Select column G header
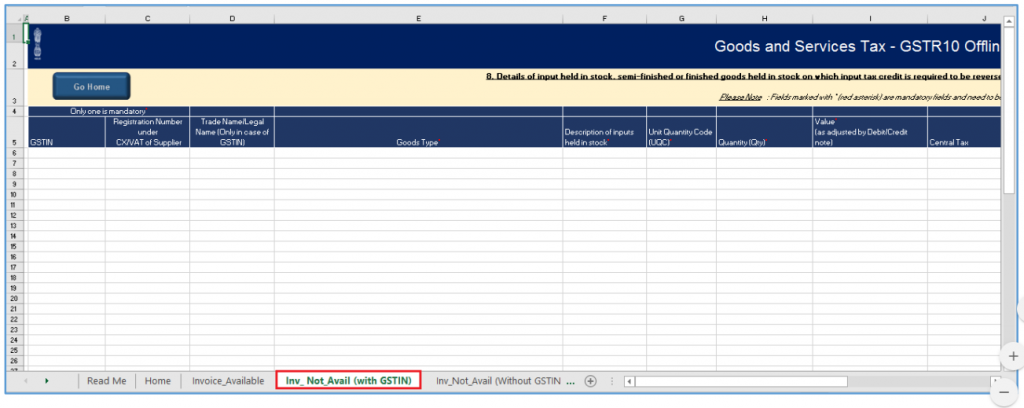 (681, 19)
